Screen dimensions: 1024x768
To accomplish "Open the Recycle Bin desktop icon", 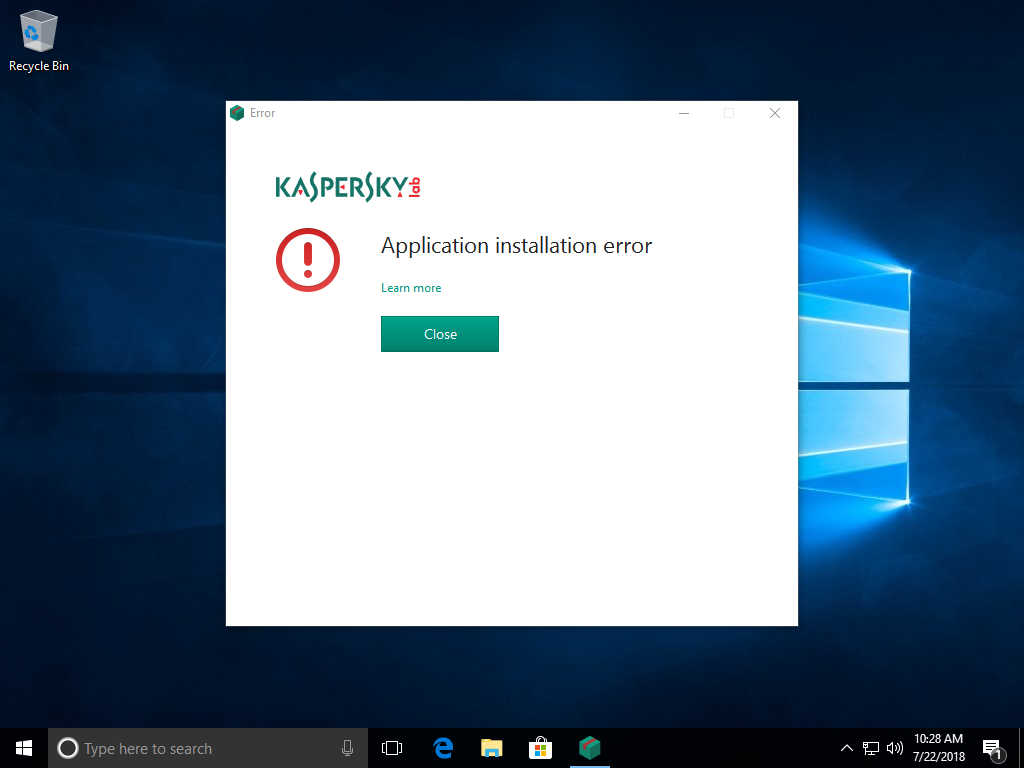I will click(39, 40).
